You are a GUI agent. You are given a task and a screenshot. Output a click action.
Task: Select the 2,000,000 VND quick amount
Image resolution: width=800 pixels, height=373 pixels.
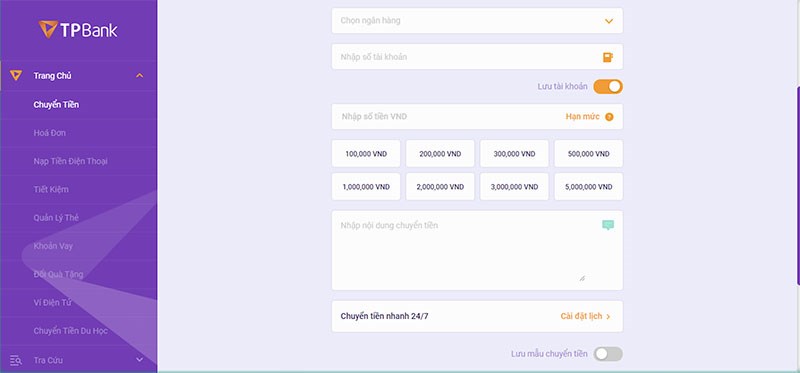pyautogui.click(x=440, y=187)
